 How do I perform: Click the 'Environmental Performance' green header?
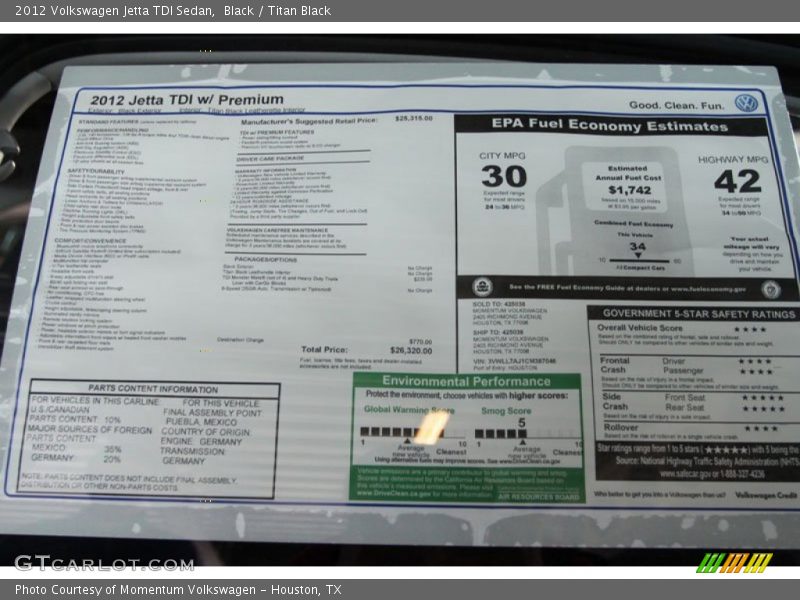point(466,381)
